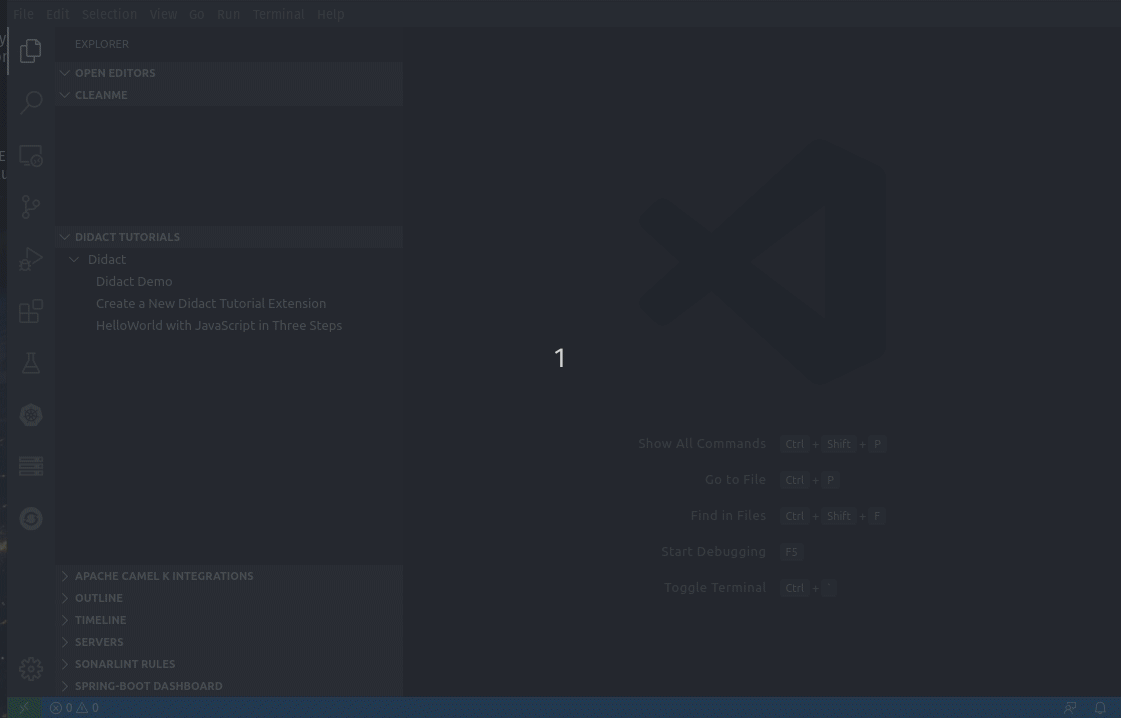The width and height of the screenshot is (1121, 718).
Task: Open the Edit menu
Action: [57, 14]
